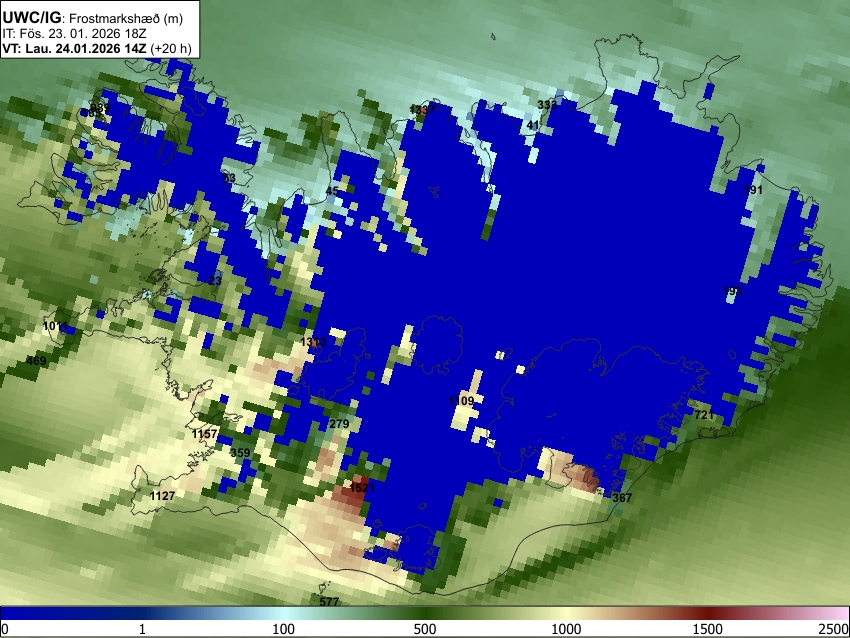Click the map value label 1127
The height and width of the screenshot is (638, 850).
[x=162, y=495]
